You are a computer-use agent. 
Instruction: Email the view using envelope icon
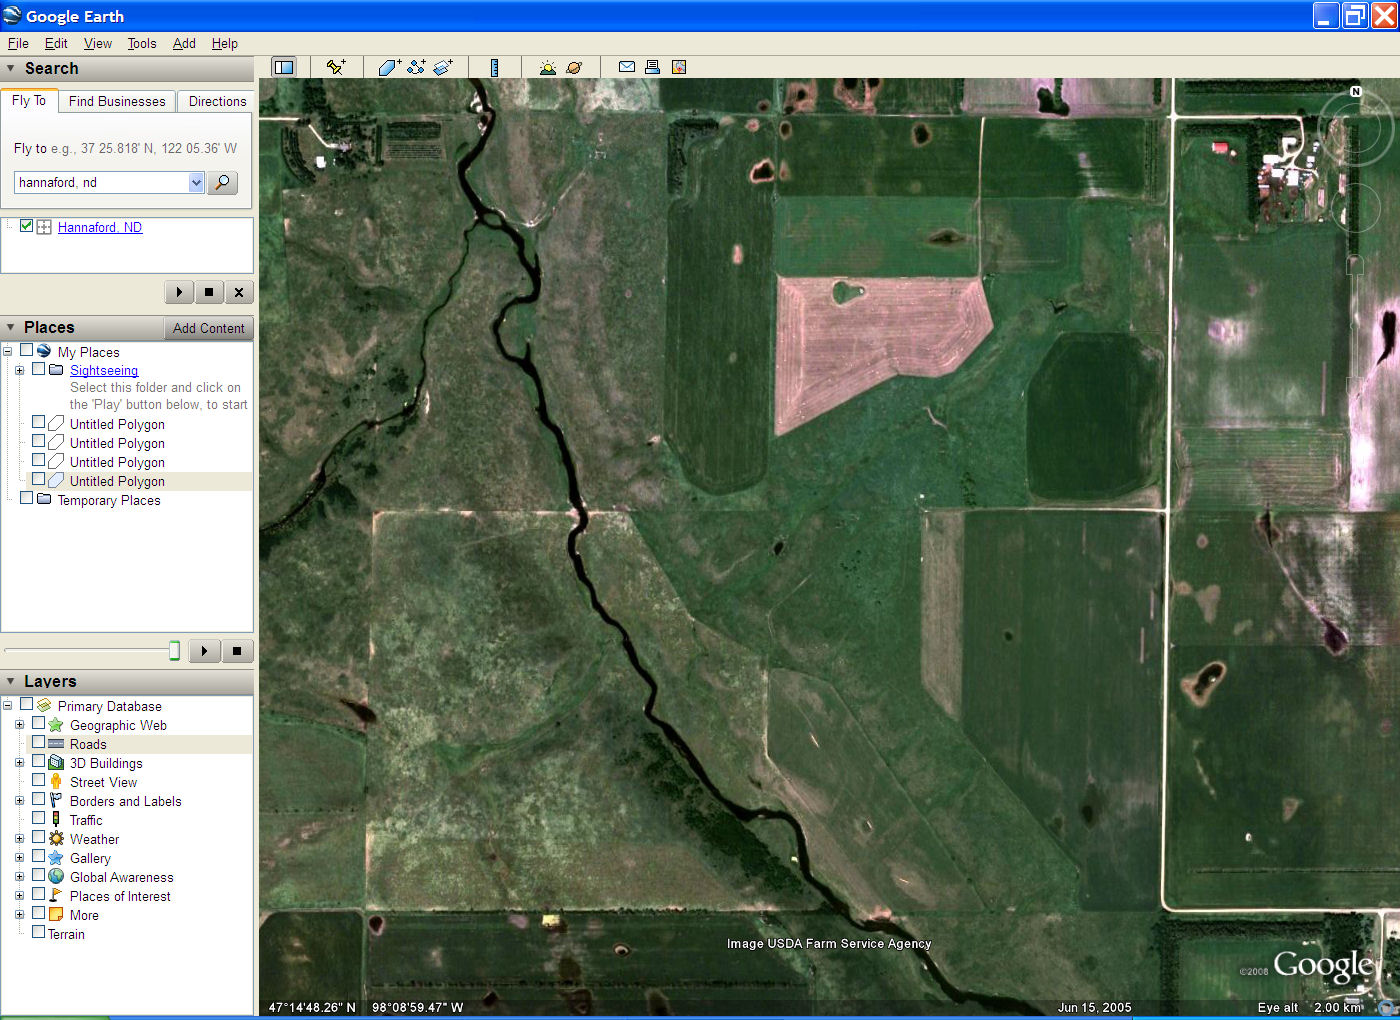[627, 67]
